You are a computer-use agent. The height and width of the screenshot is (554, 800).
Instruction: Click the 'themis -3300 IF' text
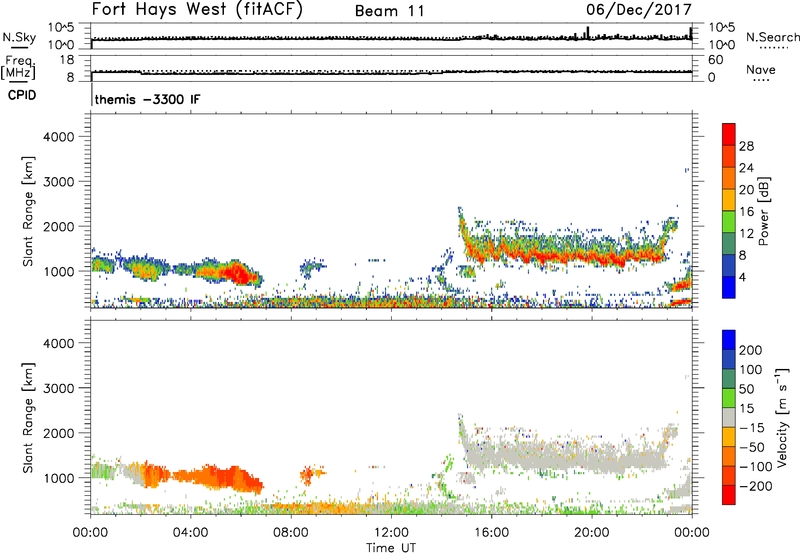(147, 99)
